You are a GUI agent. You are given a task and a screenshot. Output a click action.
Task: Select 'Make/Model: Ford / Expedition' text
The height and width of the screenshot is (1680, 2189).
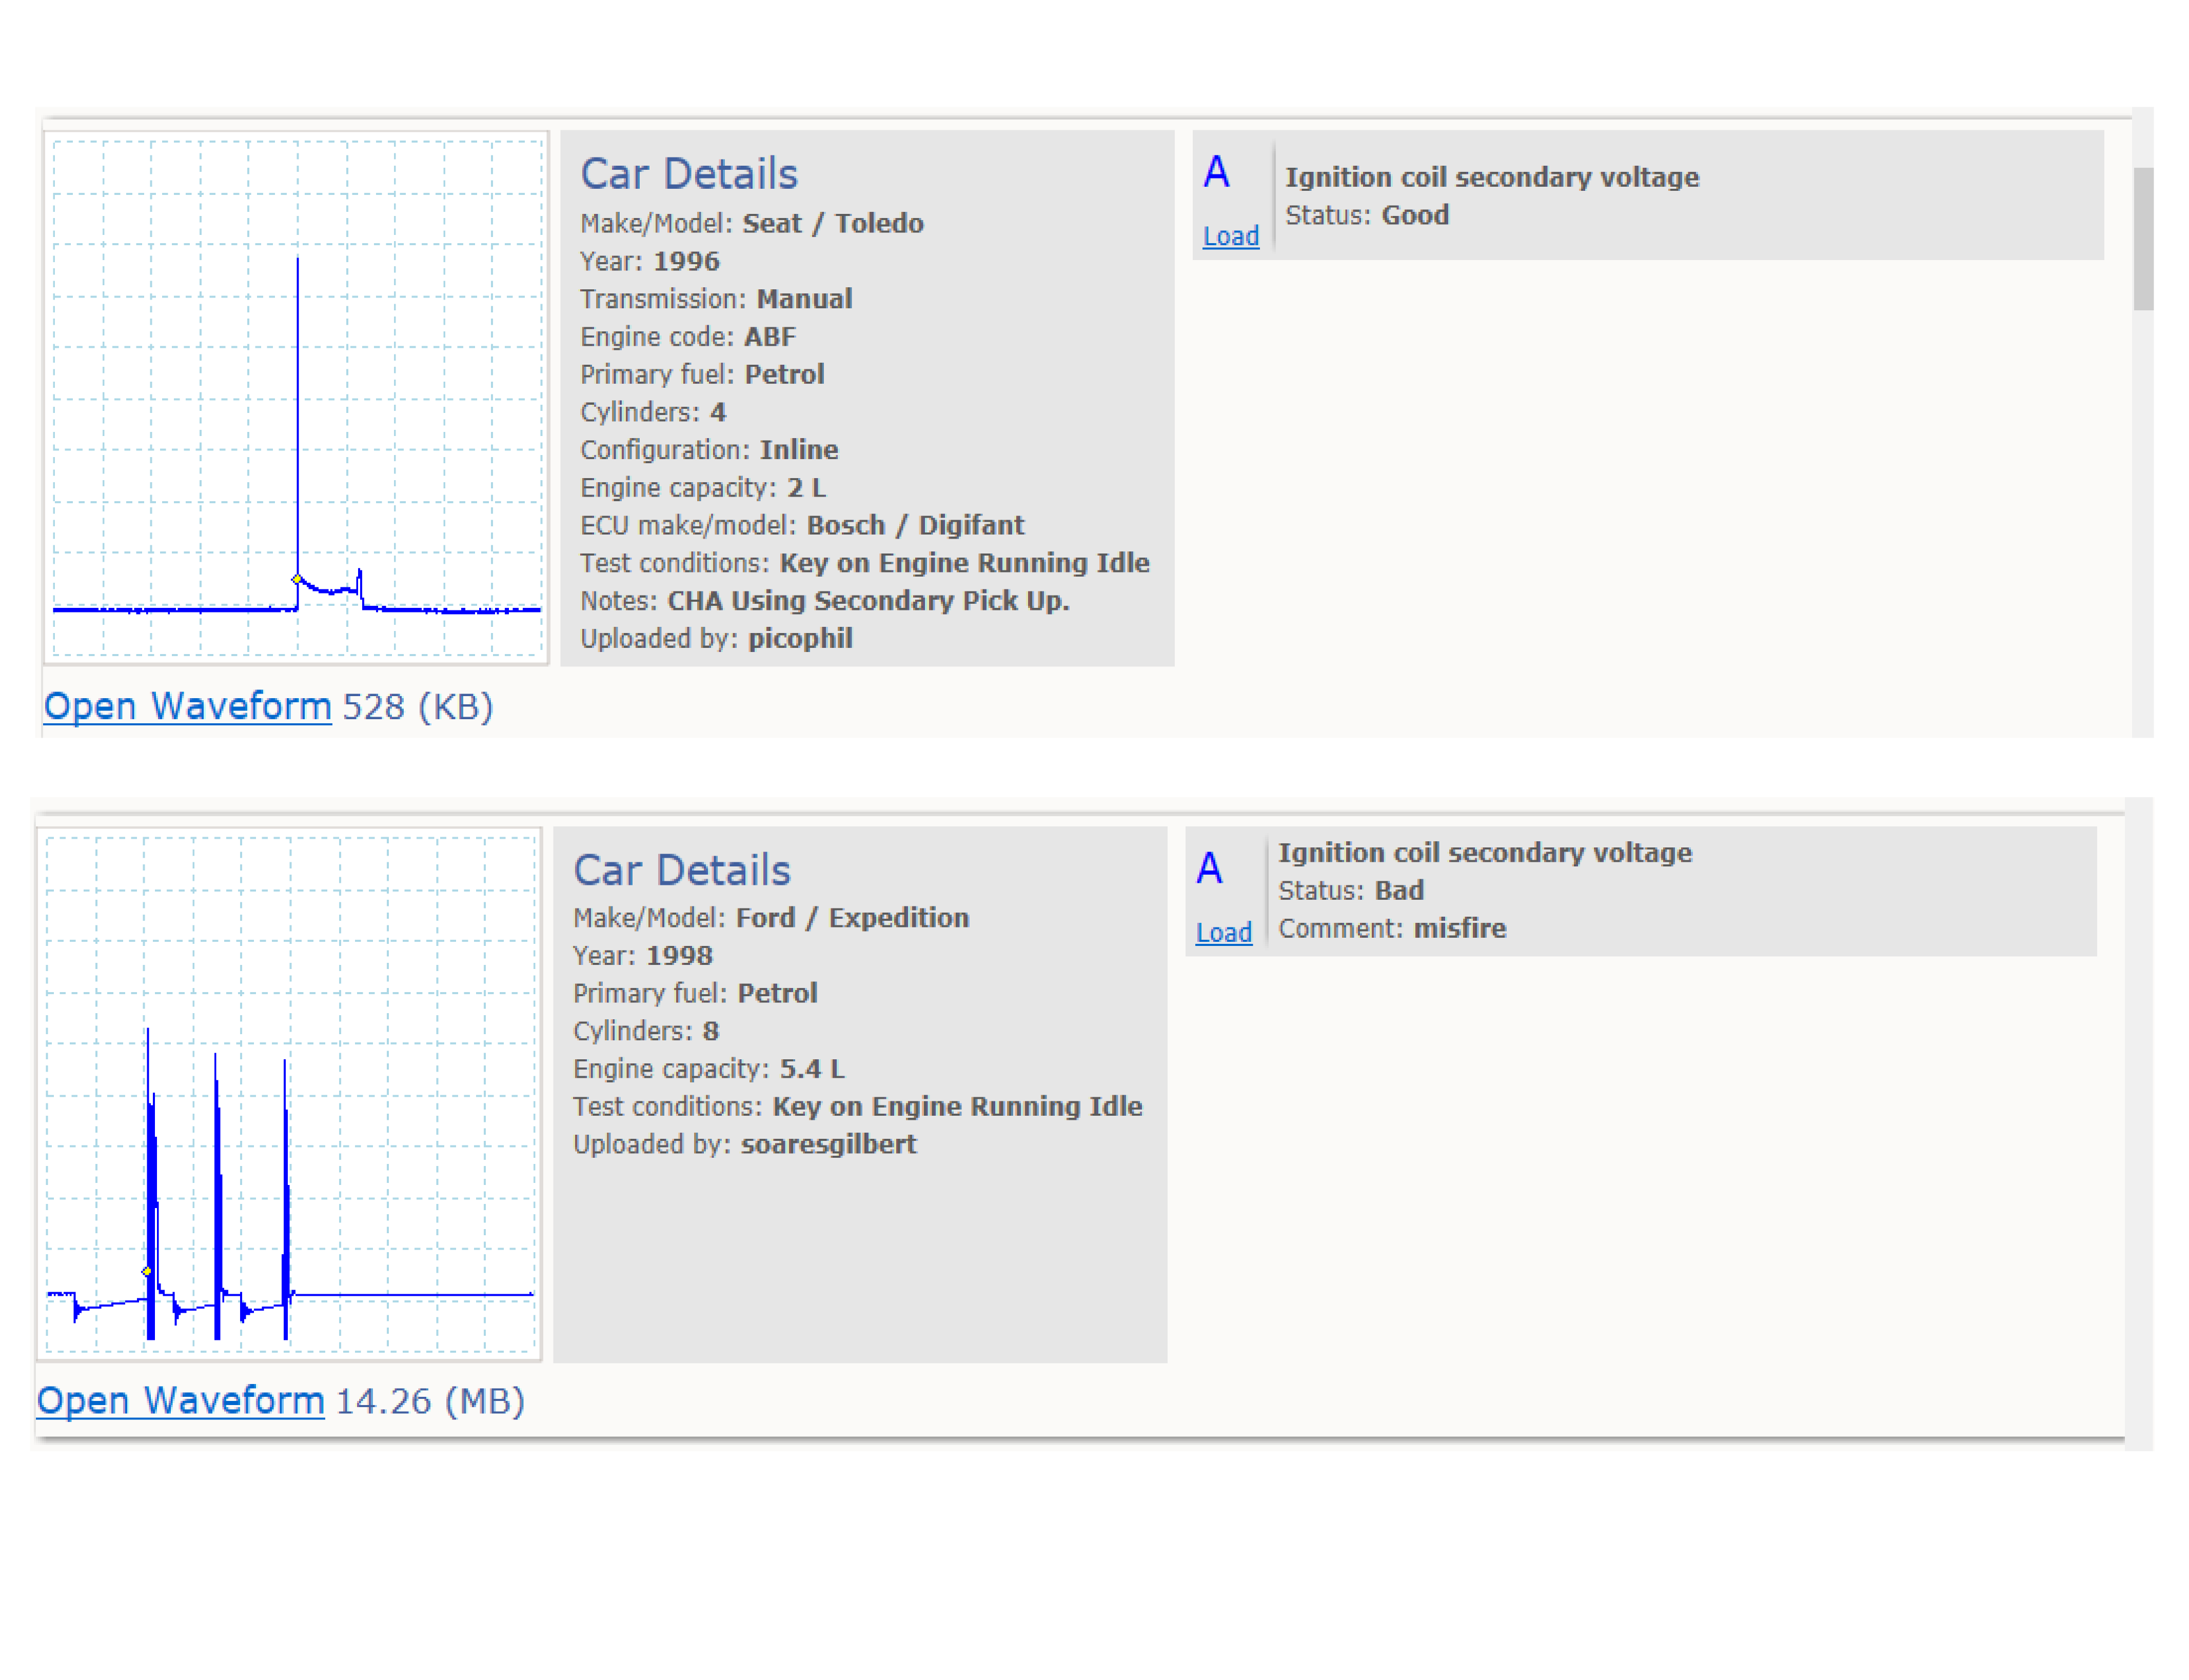[770, 918]
